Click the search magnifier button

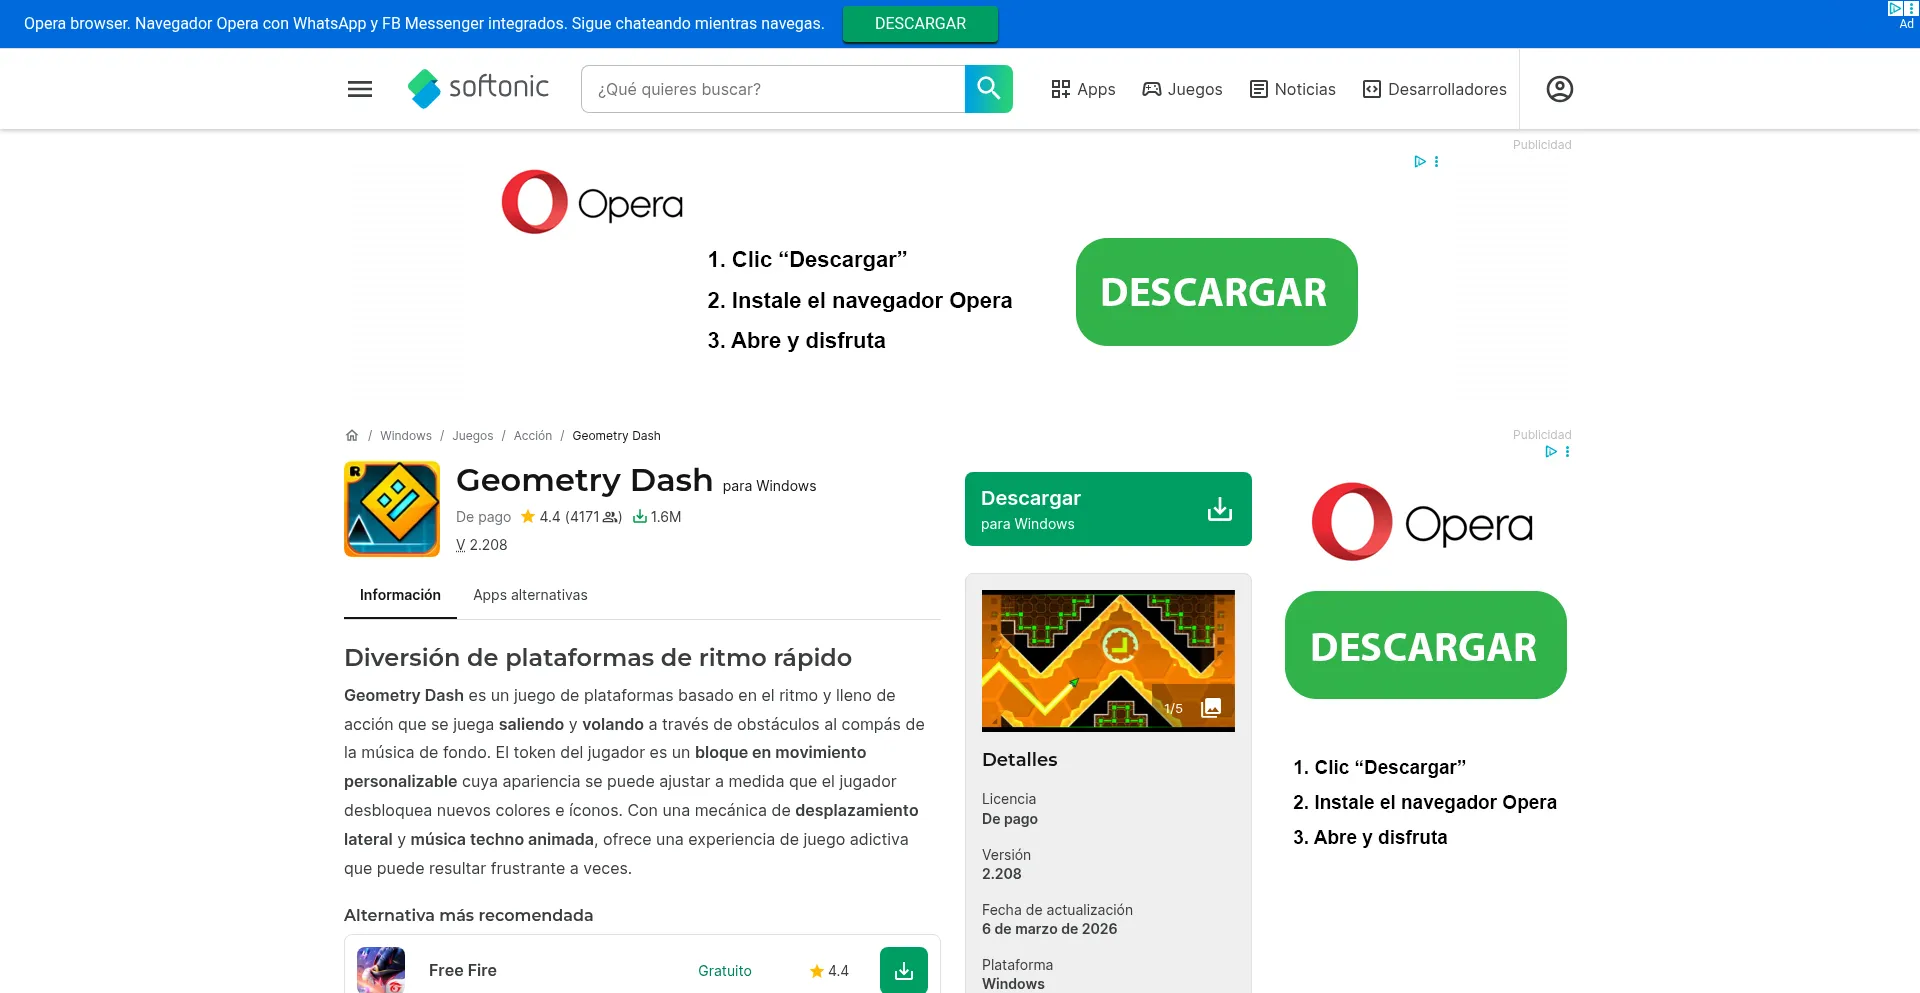(x=988, y=89)
